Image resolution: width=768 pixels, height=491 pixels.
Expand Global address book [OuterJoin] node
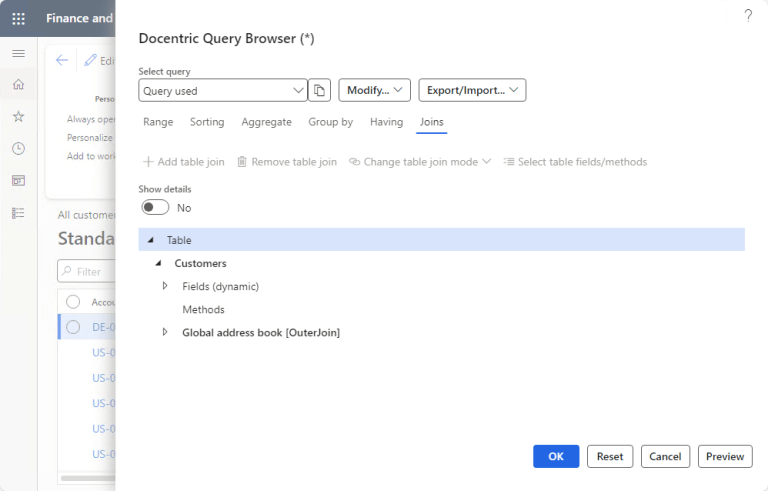pyautogui.click(x=165, y=332)
